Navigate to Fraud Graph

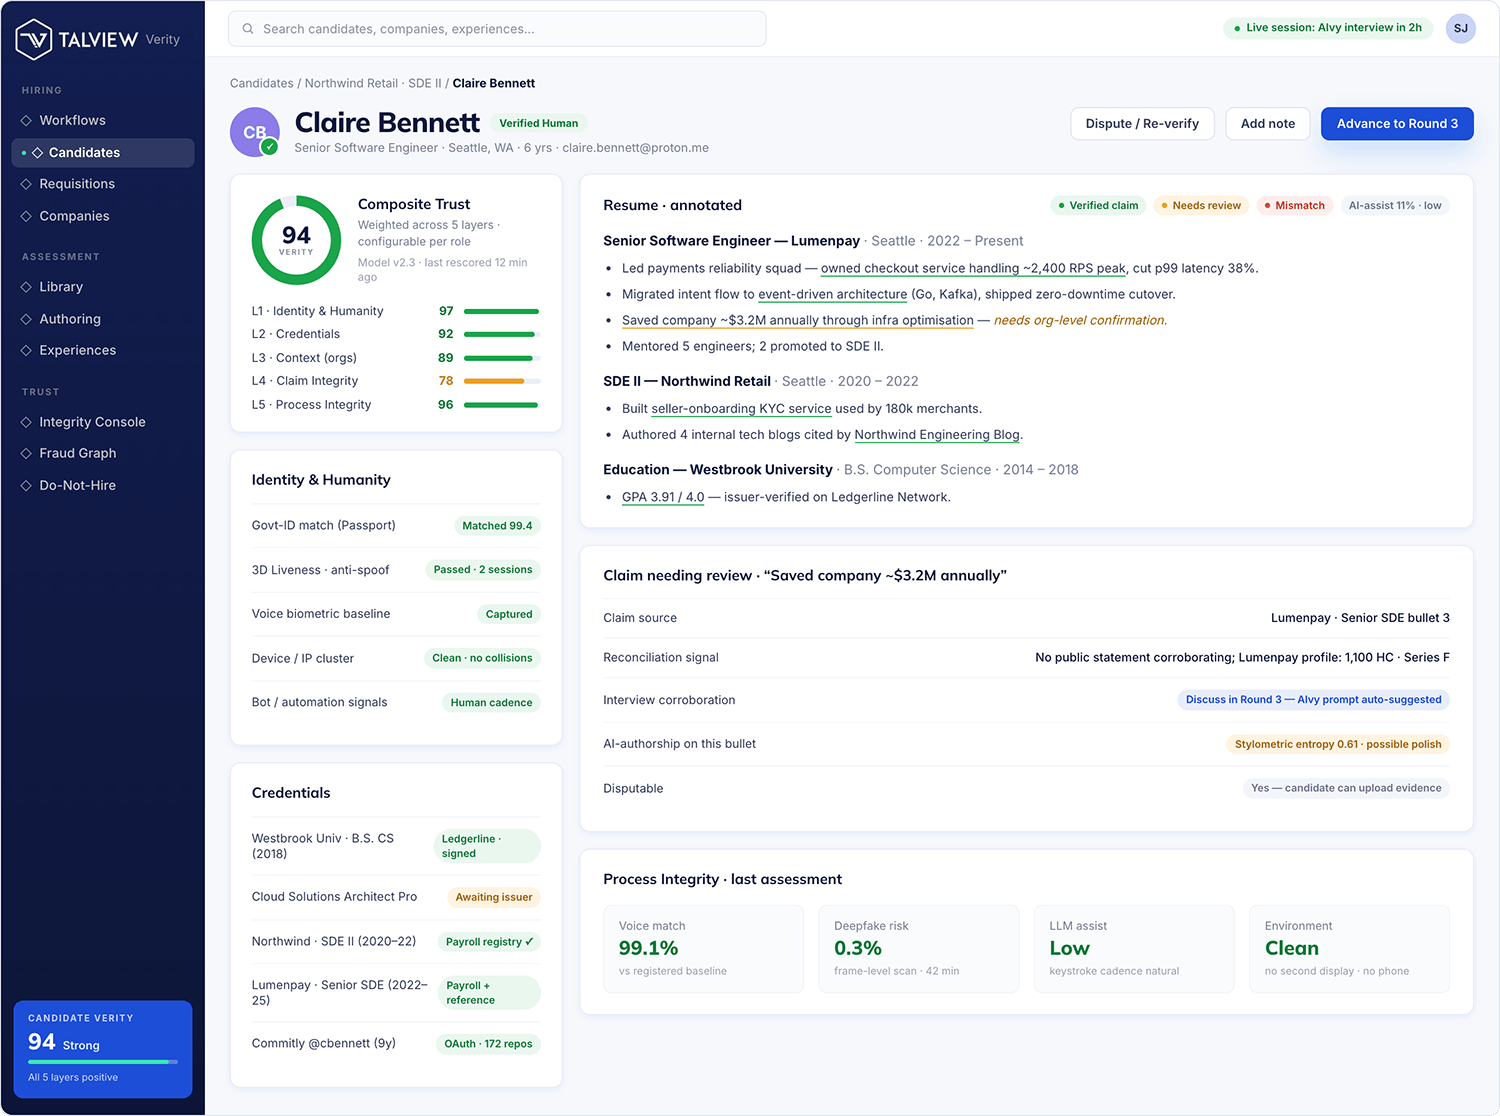click(x=103, y=453)
